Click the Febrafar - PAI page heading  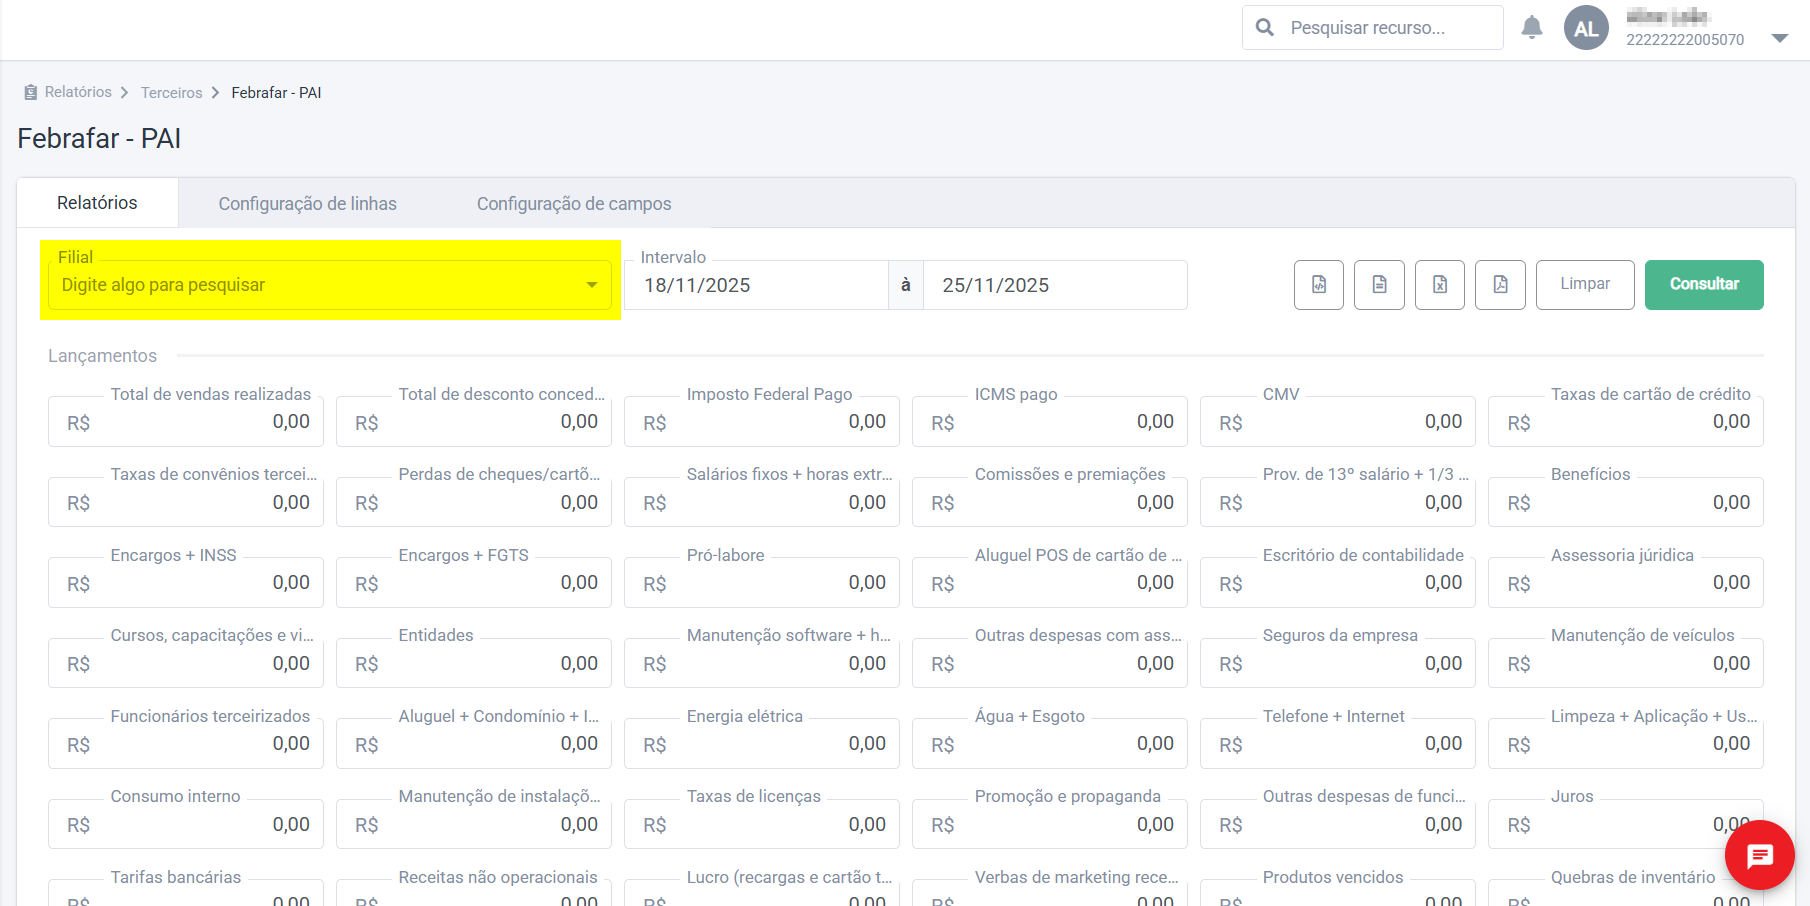coord(99,138)
